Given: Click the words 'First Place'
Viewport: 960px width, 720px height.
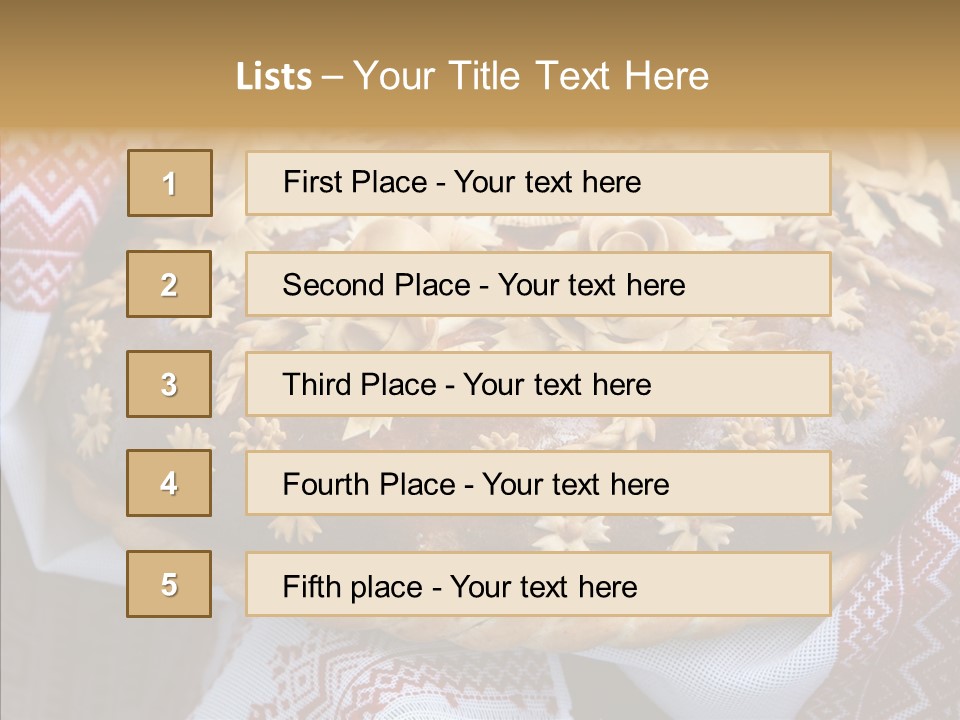Looking at the screenshot, I should tap(355, 182).
